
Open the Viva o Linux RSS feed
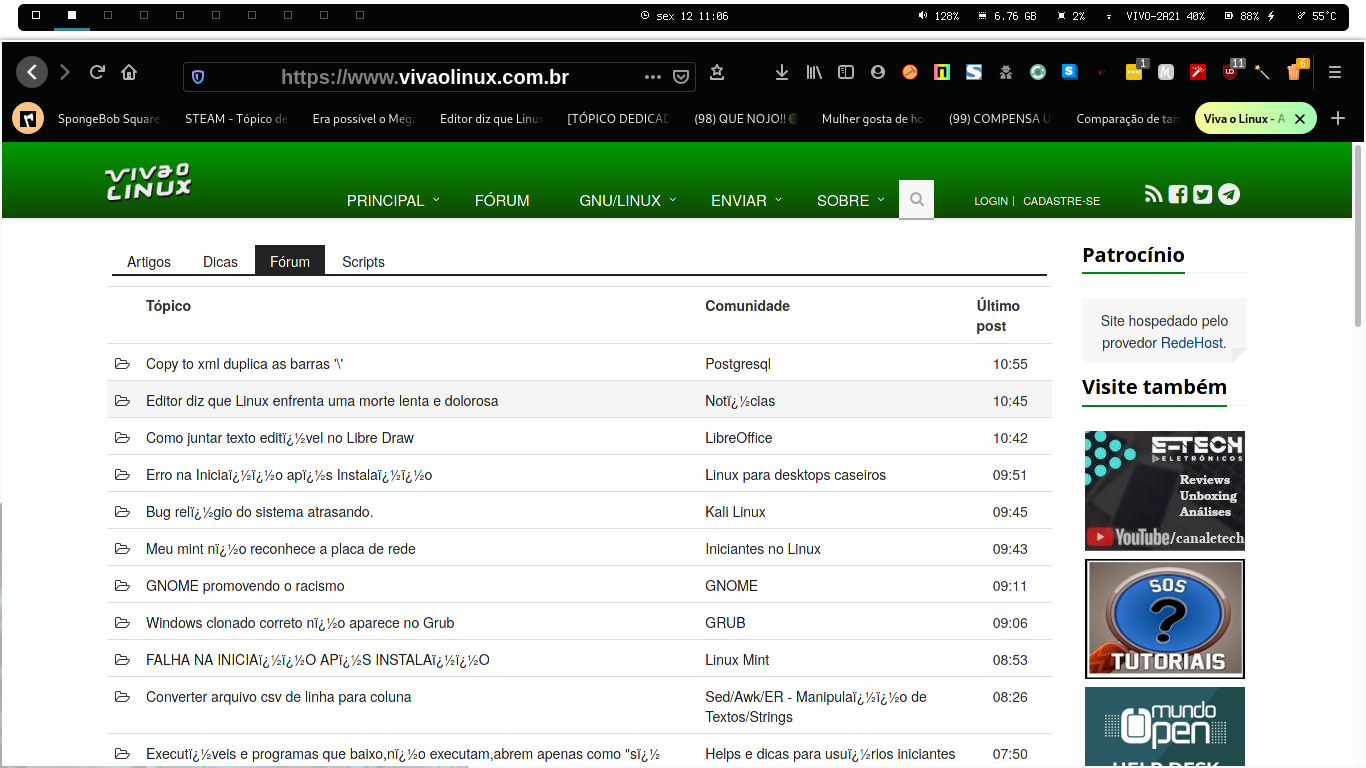click(1153, 194)
